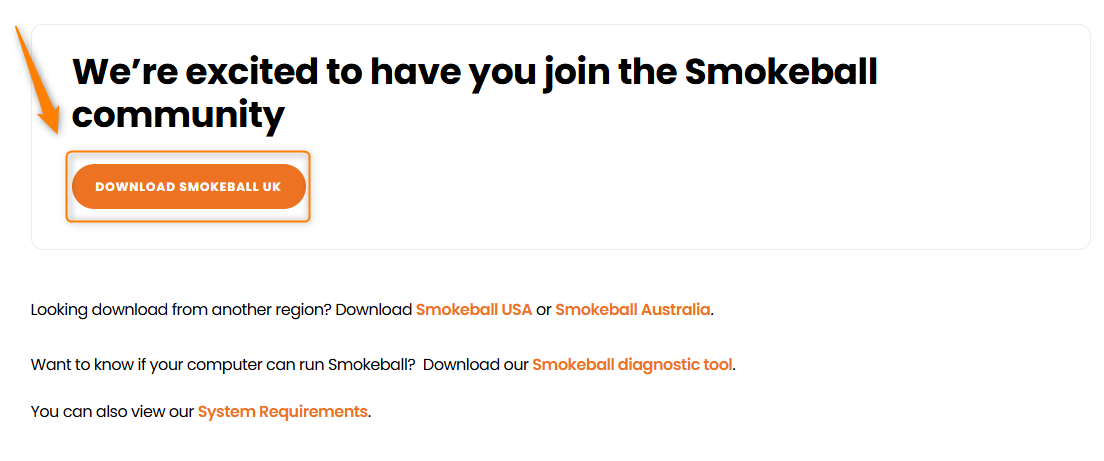Click the word "Smokeball" in the heading

pyautogui.click(x=780, y=73)
